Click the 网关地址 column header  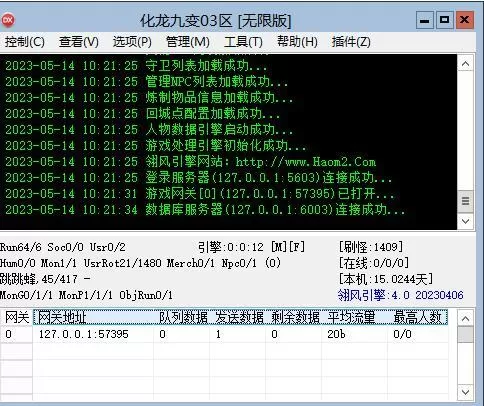coord(94,317)
